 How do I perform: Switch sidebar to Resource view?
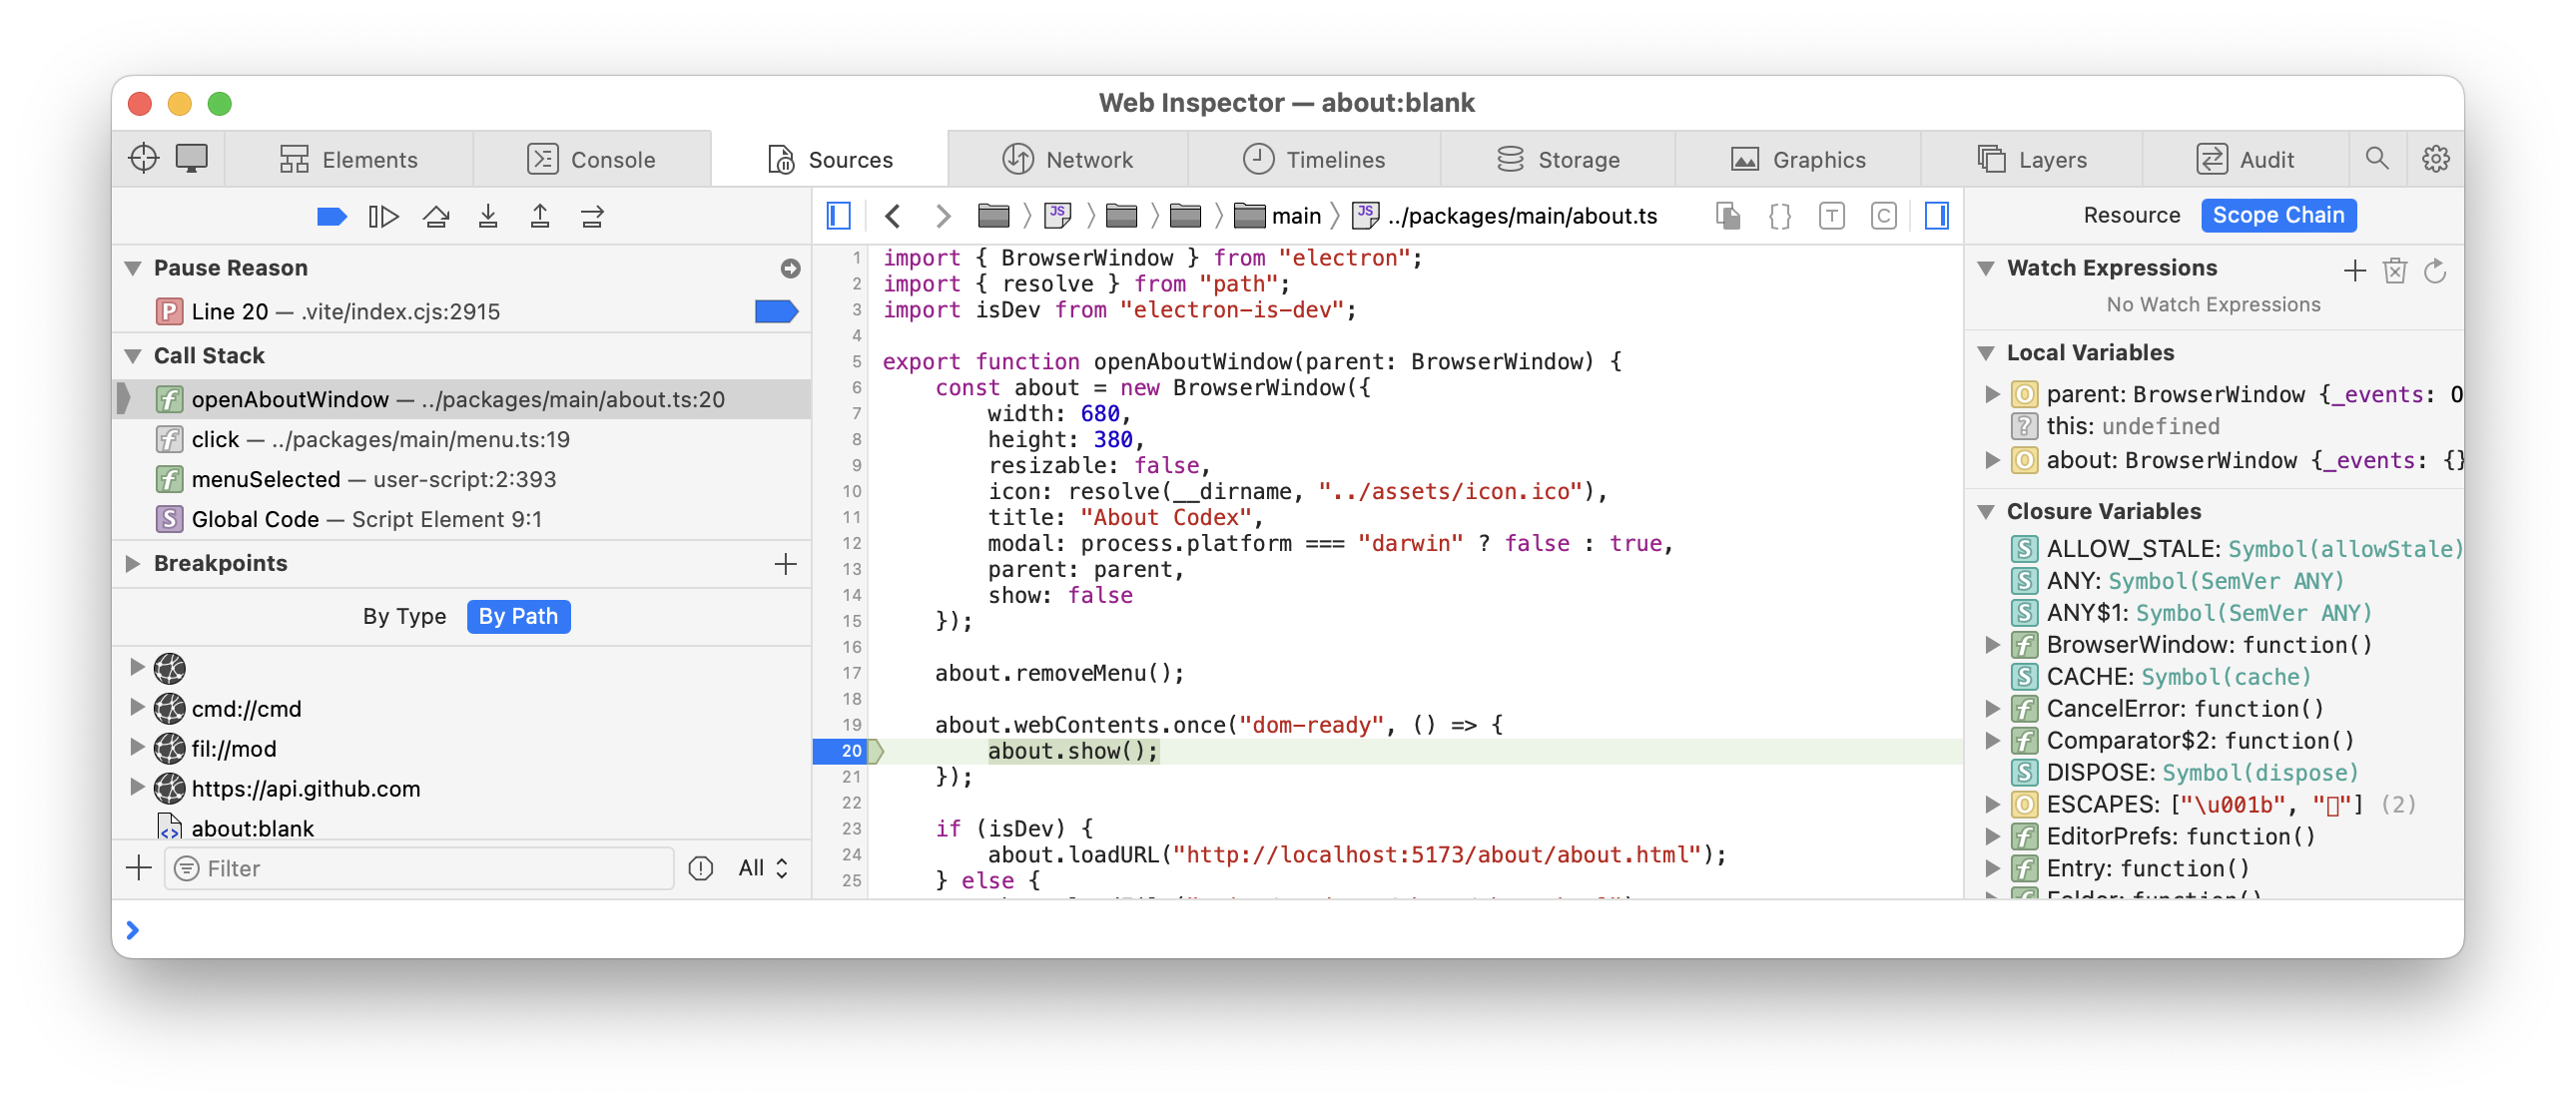(x=2131, y=215)
